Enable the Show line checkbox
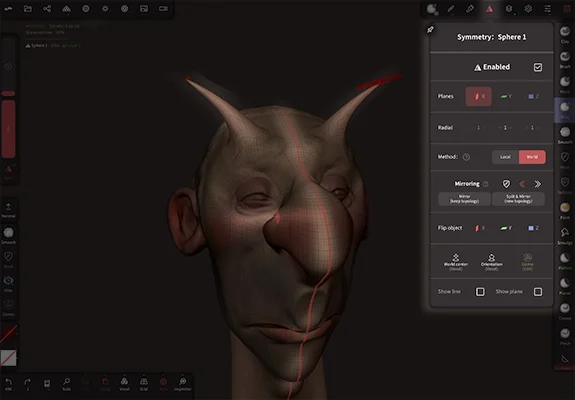The height and width of the screenshot is (400, 575). click(x=480, y=292)
